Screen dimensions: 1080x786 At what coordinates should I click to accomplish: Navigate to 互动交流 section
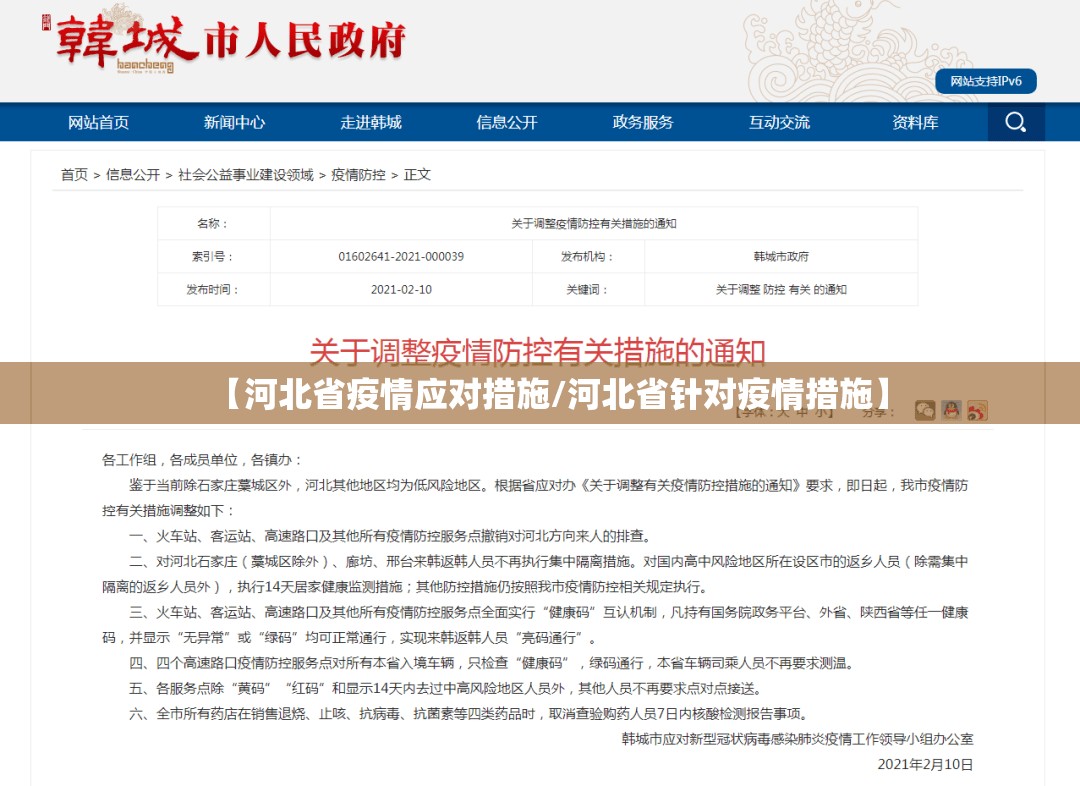click(779, 122)
